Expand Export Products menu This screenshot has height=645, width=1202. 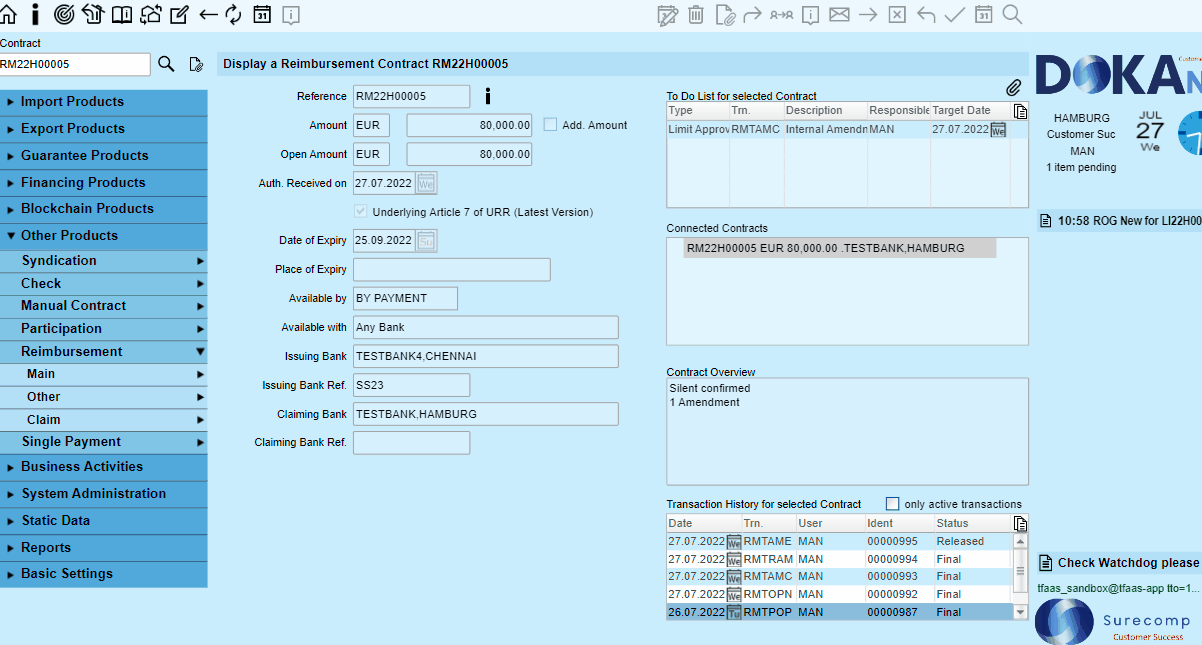(104, 129)
